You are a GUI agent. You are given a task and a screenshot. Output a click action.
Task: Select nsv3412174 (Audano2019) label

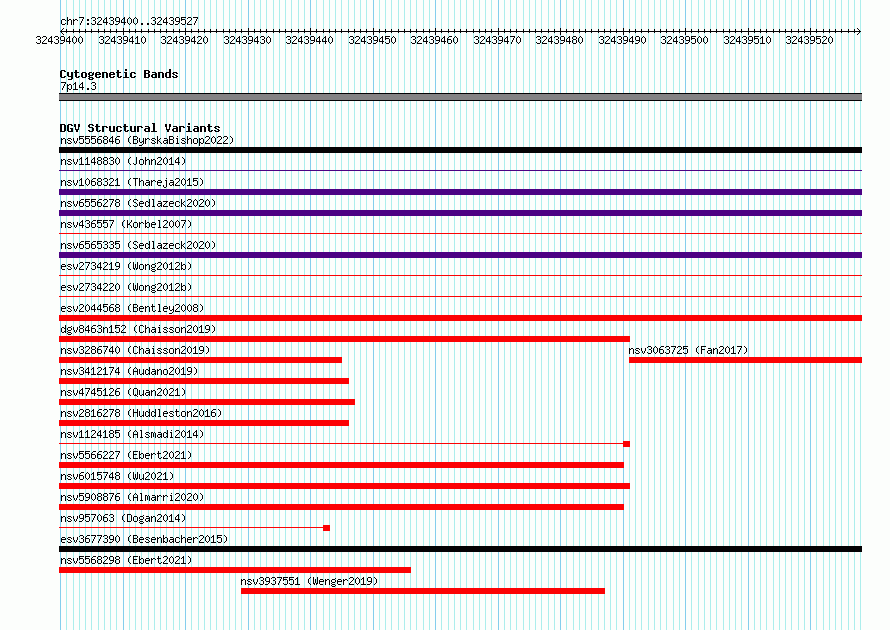pos(129,371)
